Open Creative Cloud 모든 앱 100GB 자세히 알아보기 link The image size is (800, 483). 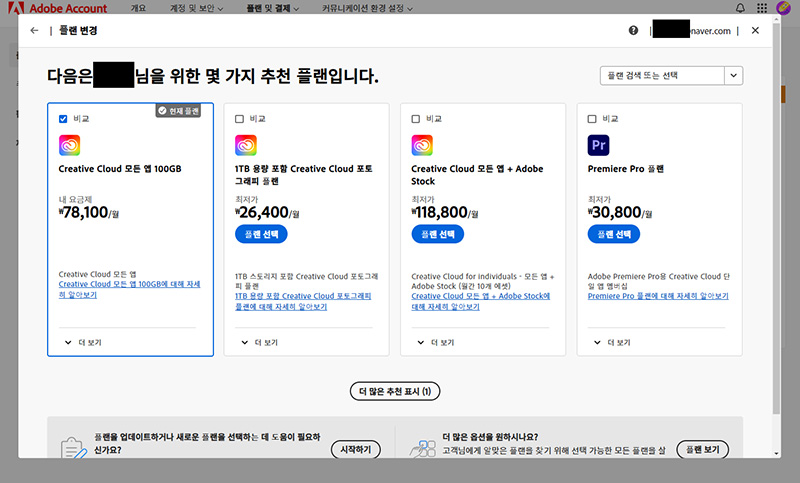(129, 289)
